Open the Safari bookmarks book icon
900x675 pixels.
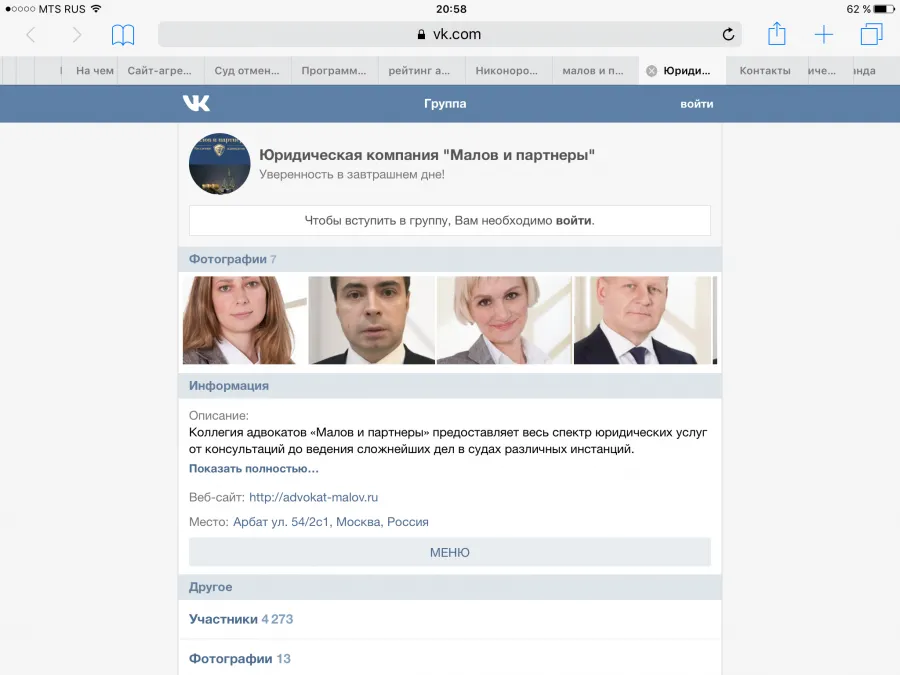[123, 35]
